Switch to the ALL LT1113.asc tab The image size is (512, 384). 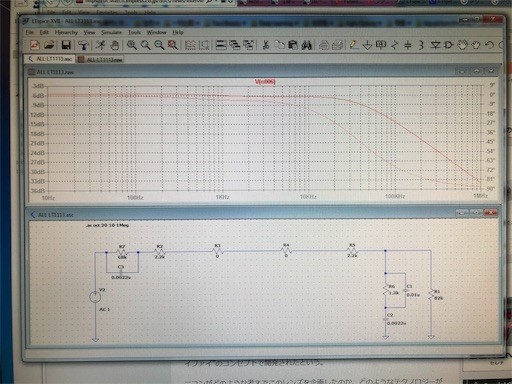[50, 59]
